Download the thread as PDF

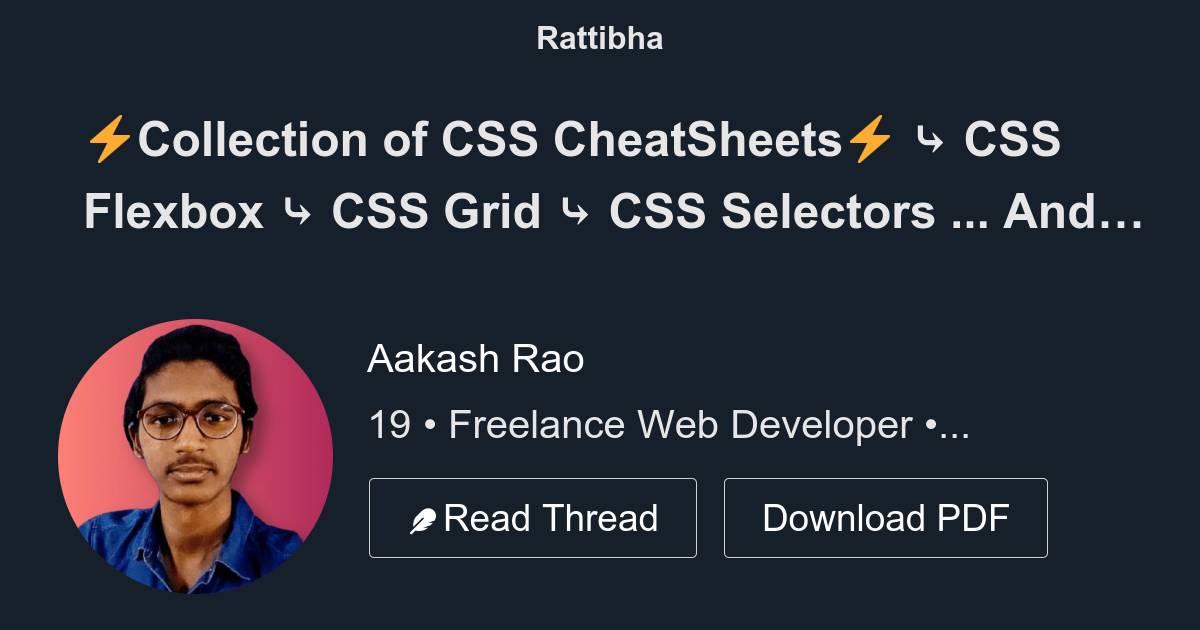885,517
